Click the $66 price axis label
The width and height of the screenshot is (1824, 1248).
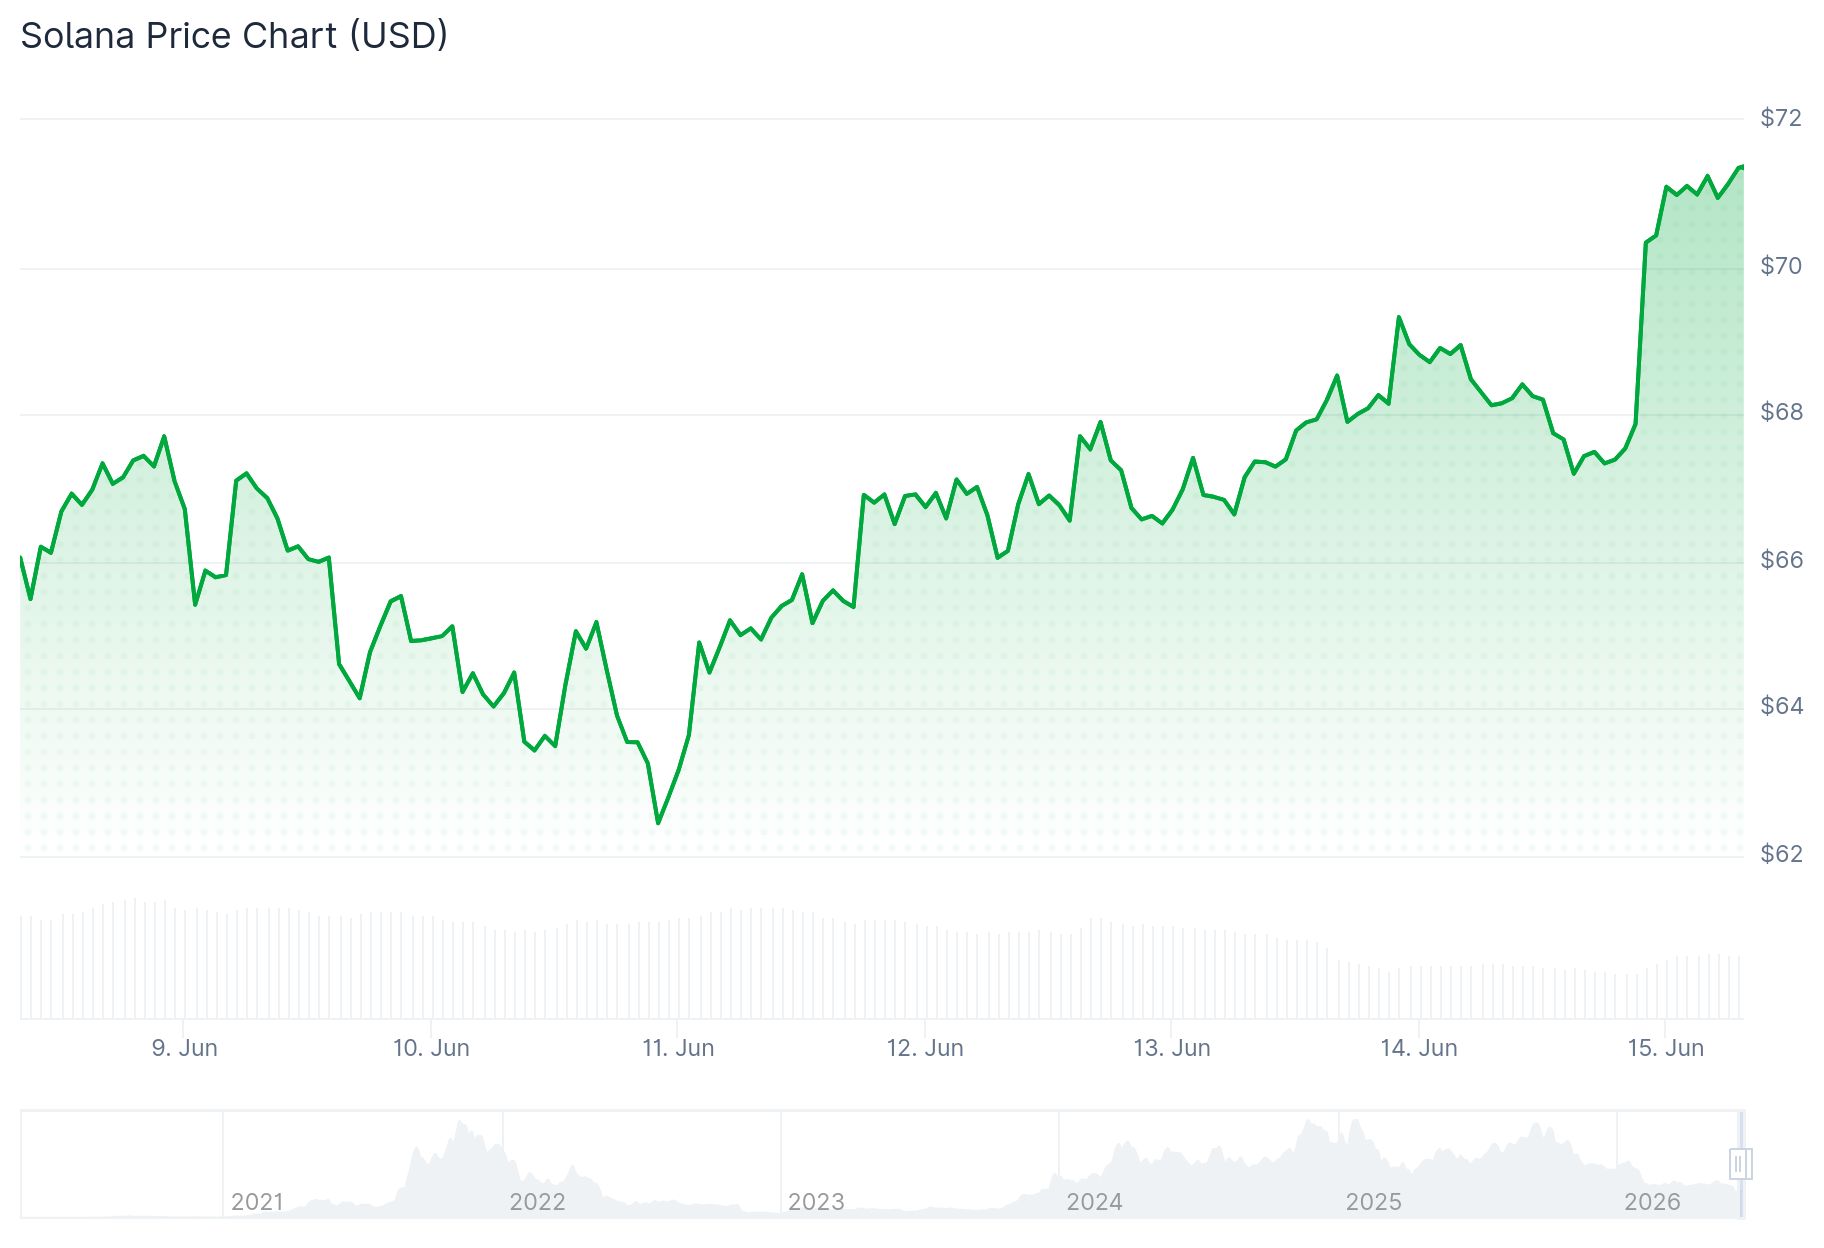click(1781, 559)
